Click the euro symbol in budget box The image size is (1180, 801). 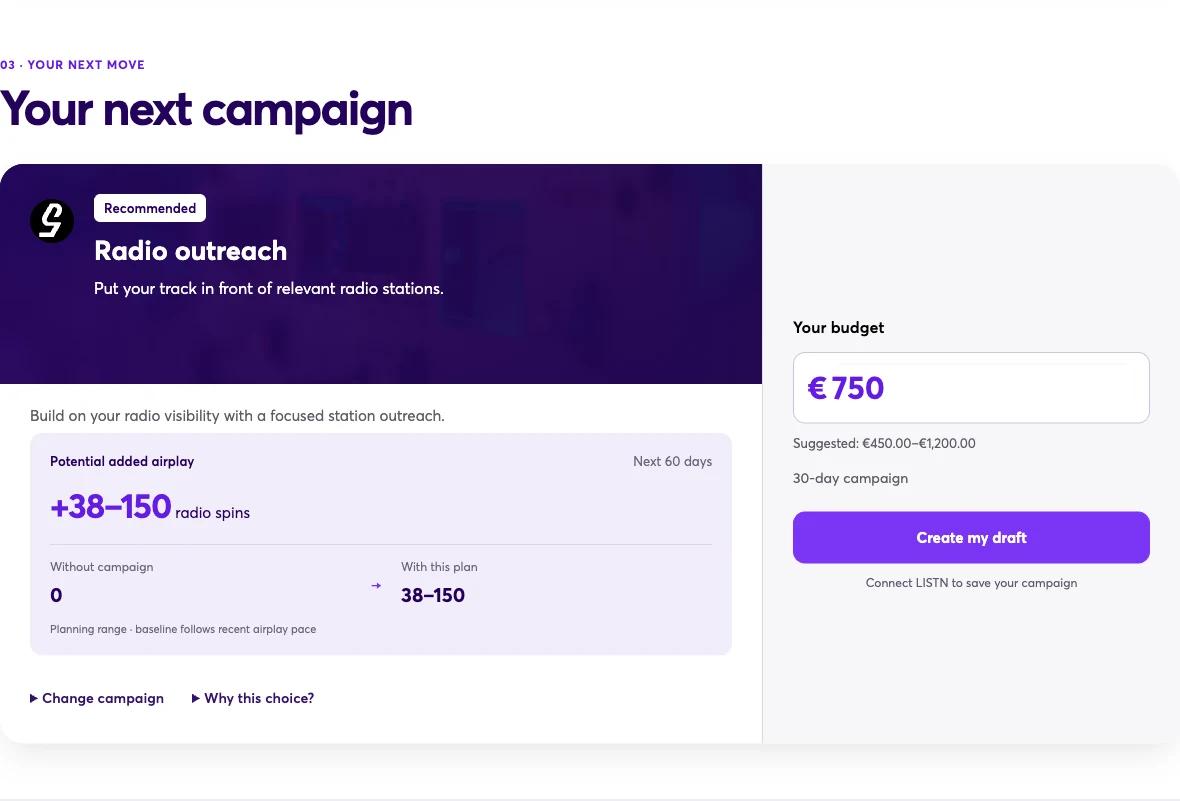817,388
